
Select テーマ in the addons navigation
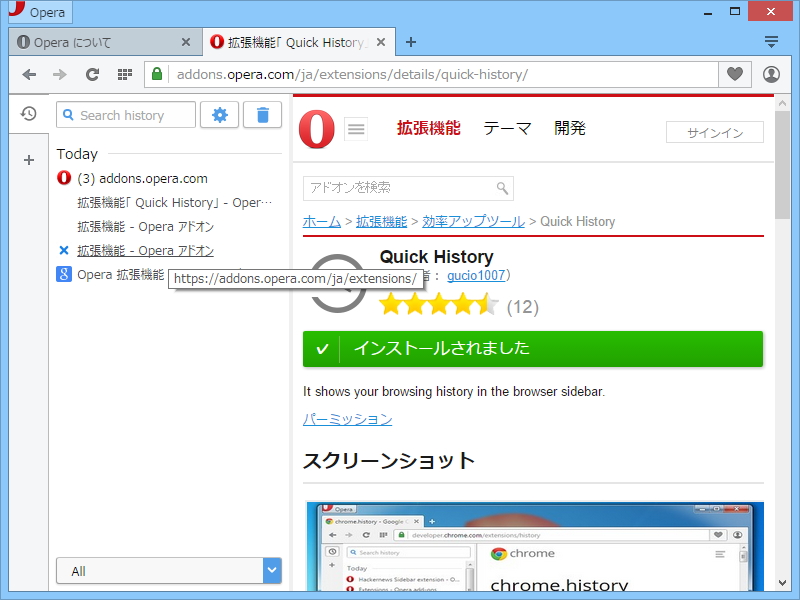507,128
